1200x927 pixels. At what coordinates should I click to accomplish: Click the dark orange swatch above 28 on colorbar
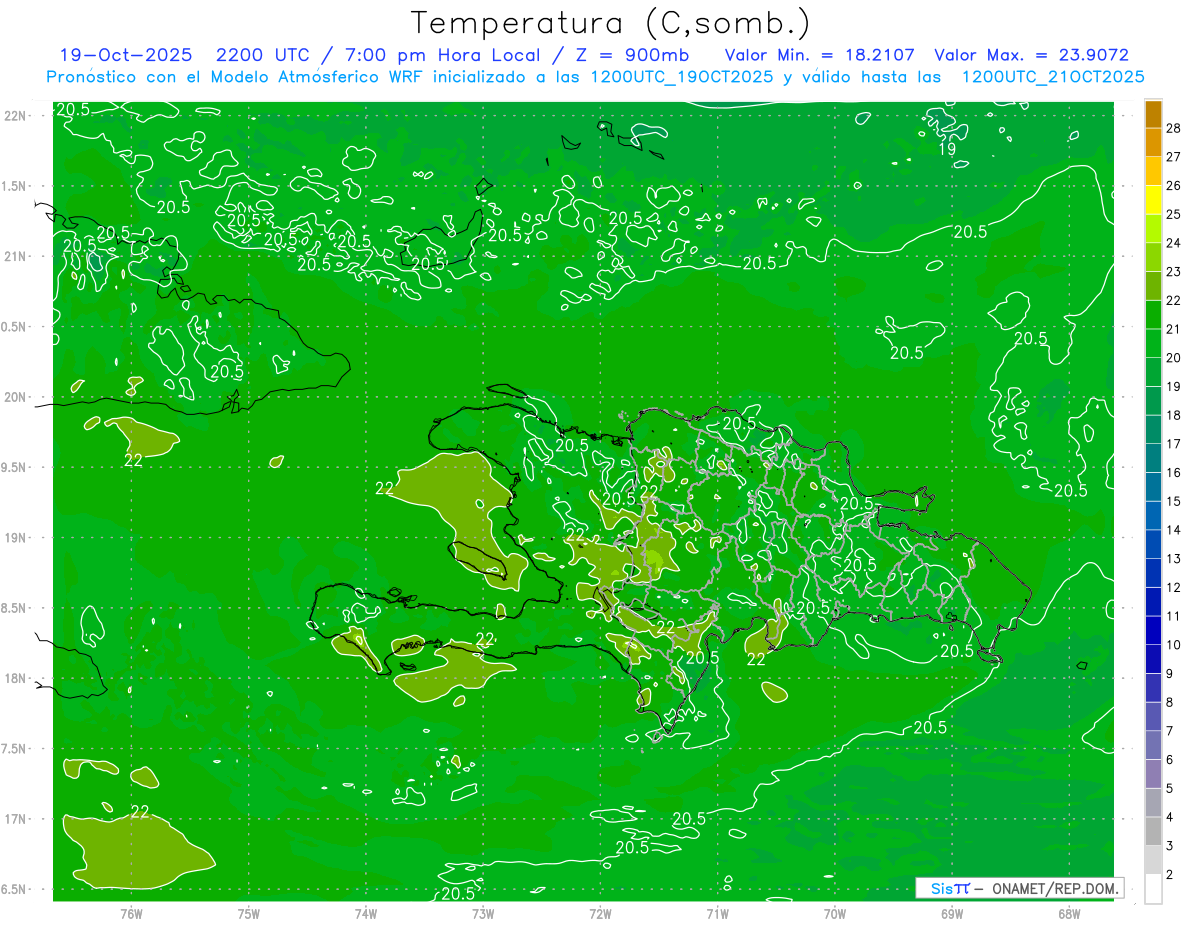click(x=1153, y=114)
